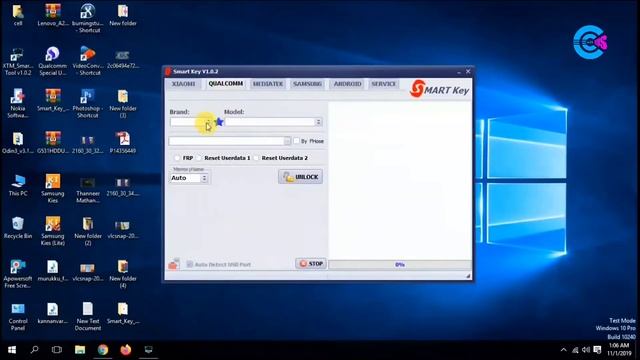Launch the Photoshop shortcut
The height and width of the screenshot is (360, 640).
pyautogui.click(x=87, y=104)
